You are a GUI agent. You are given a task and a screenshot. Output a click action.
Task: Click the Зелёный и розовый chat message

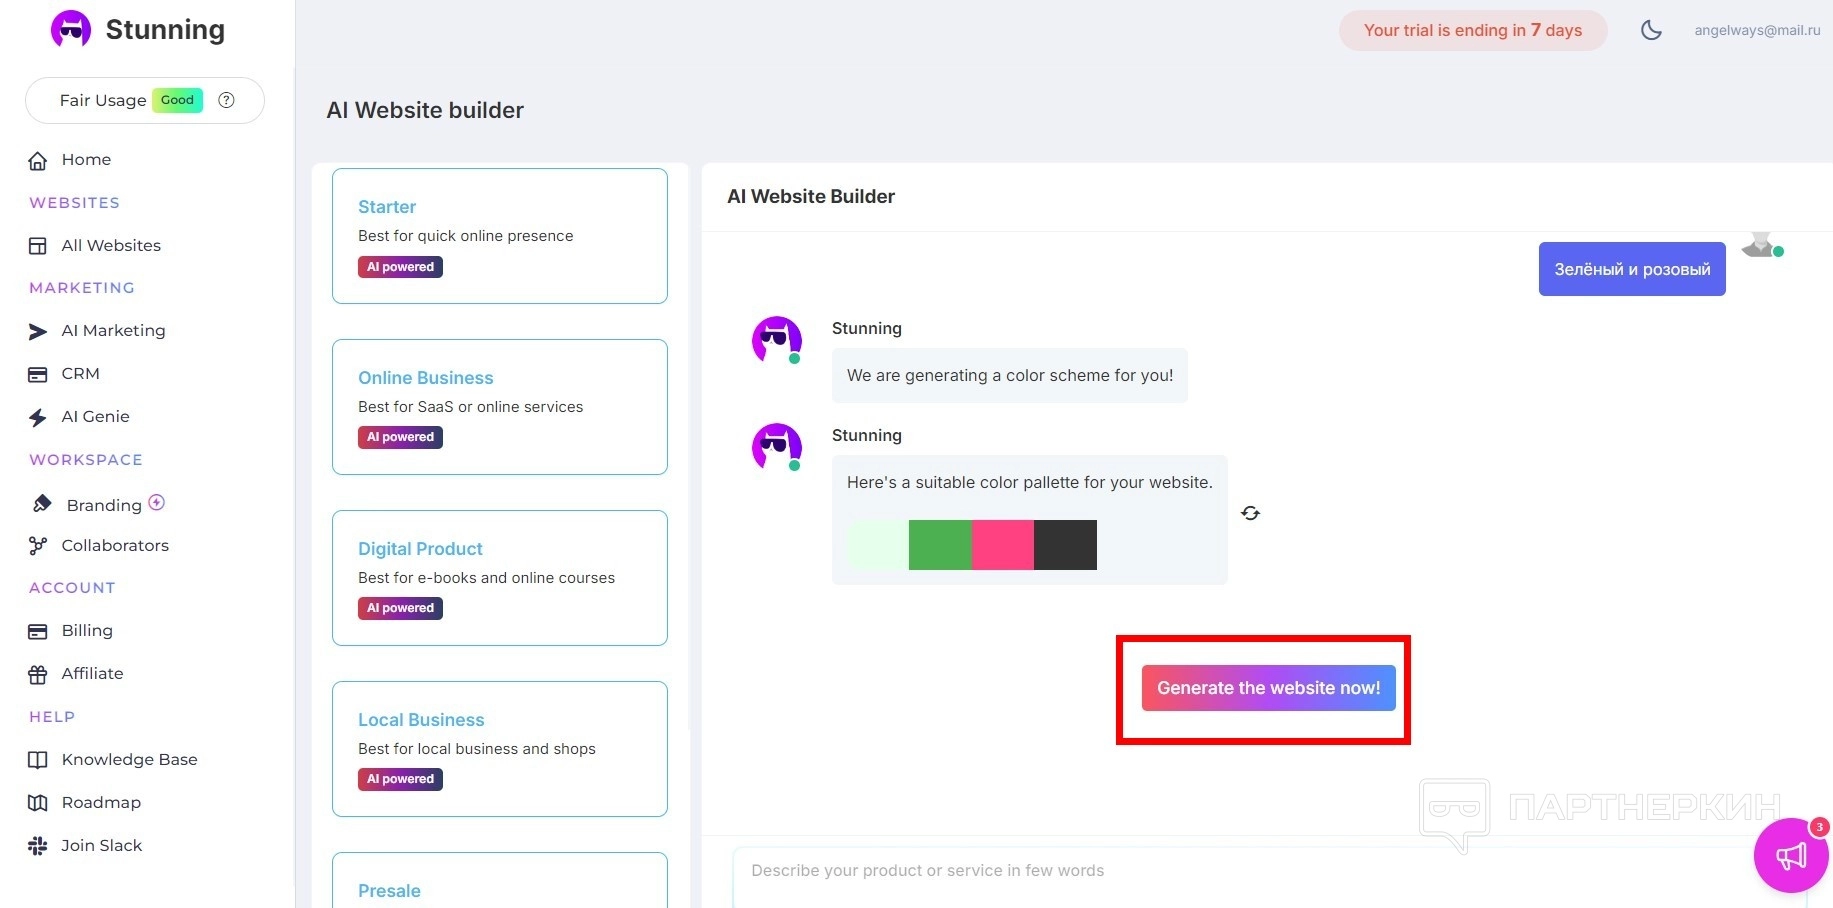(x=1632, y=269)
